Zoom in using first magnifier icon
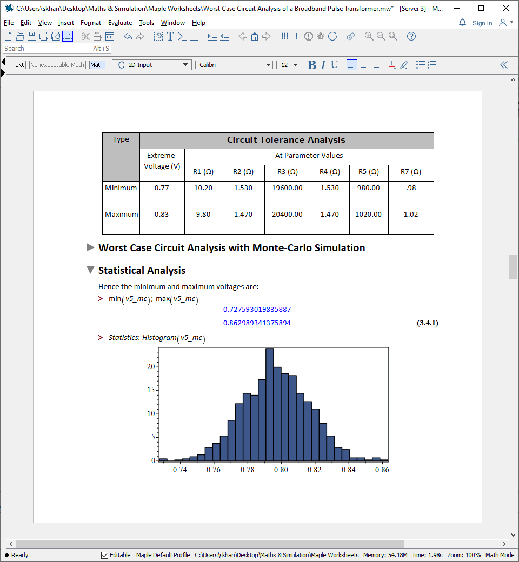This screenshot has height=562, width=519. (369, 37)
